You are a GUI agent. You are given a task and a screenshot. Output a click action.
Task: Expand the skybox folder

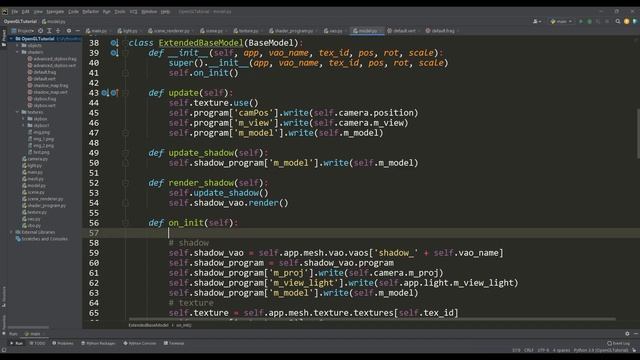24,119
